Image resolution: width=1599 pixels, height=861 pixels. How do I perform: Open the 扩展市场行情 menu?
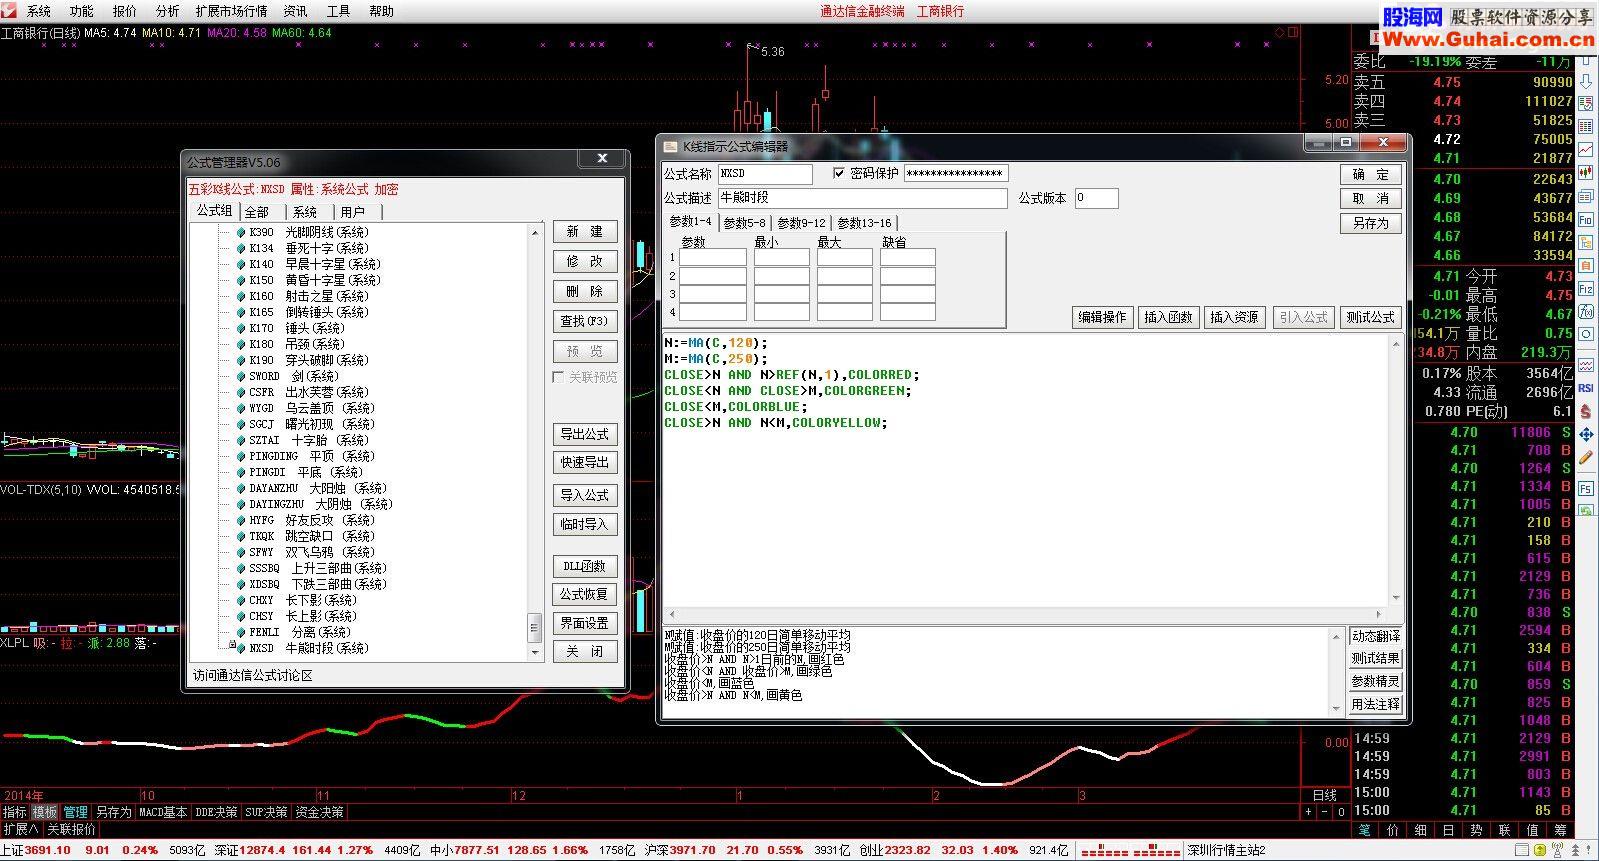tap(231, 11)
